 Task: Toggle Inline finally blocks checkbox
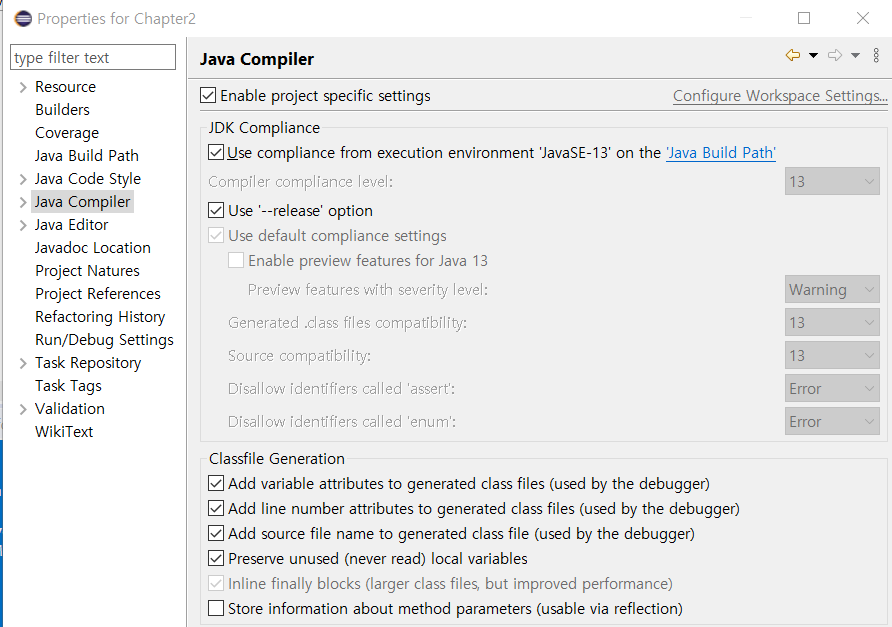coord(216,584)
